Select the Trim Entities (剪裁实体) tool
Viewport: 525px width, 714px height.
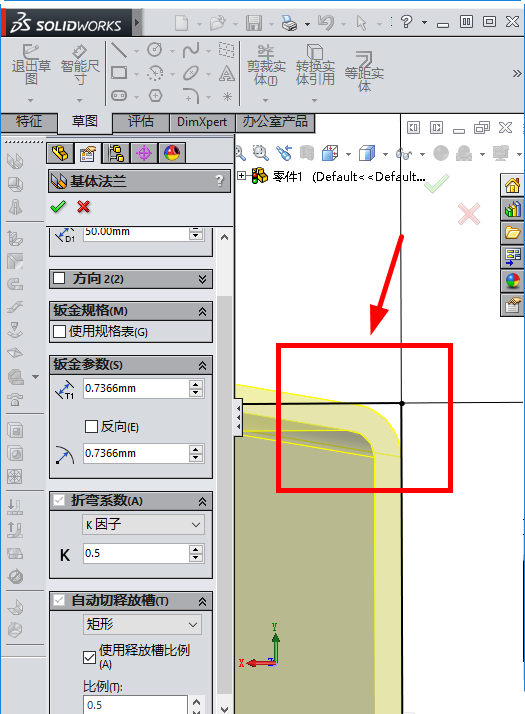click(x=266, y=66)
